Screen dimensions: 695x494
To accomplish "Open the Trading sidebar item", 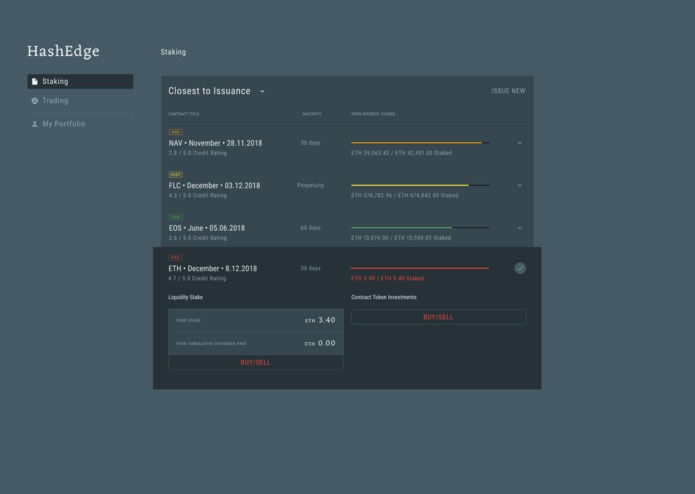I will point(80,101).
